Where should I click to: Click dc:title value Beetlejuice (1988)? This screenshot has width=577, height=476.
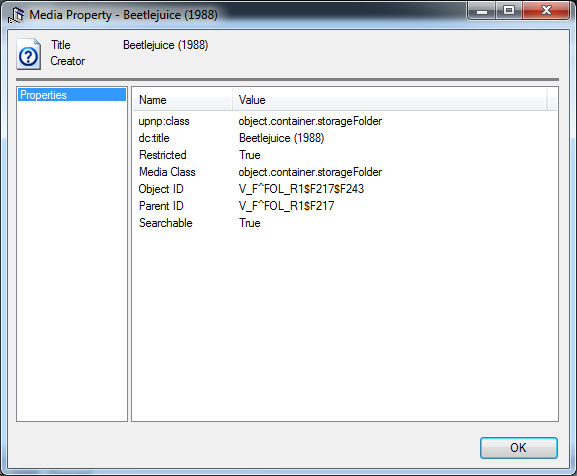point(282,138)
